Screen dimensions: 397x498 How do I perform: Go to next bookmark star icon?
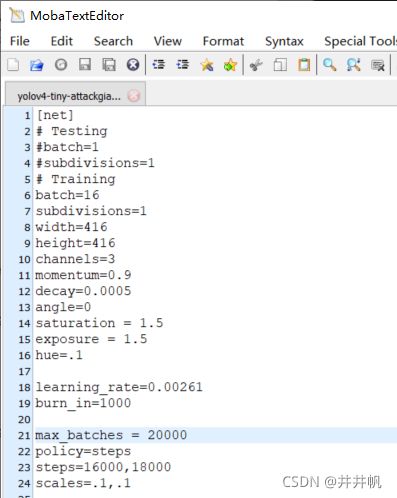coord(230,65)
